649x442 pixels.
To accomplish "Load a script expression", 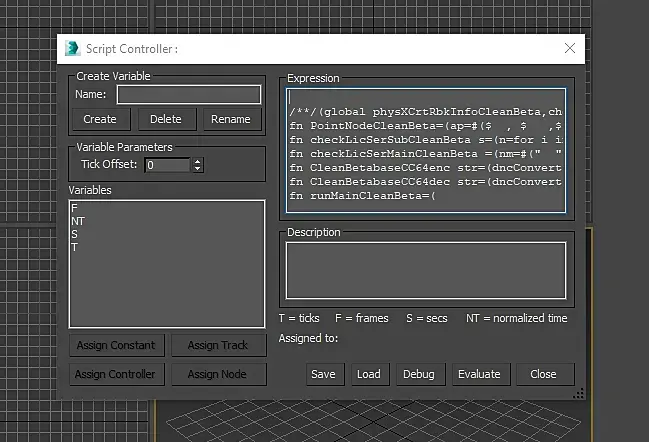I will coord(370,374).
